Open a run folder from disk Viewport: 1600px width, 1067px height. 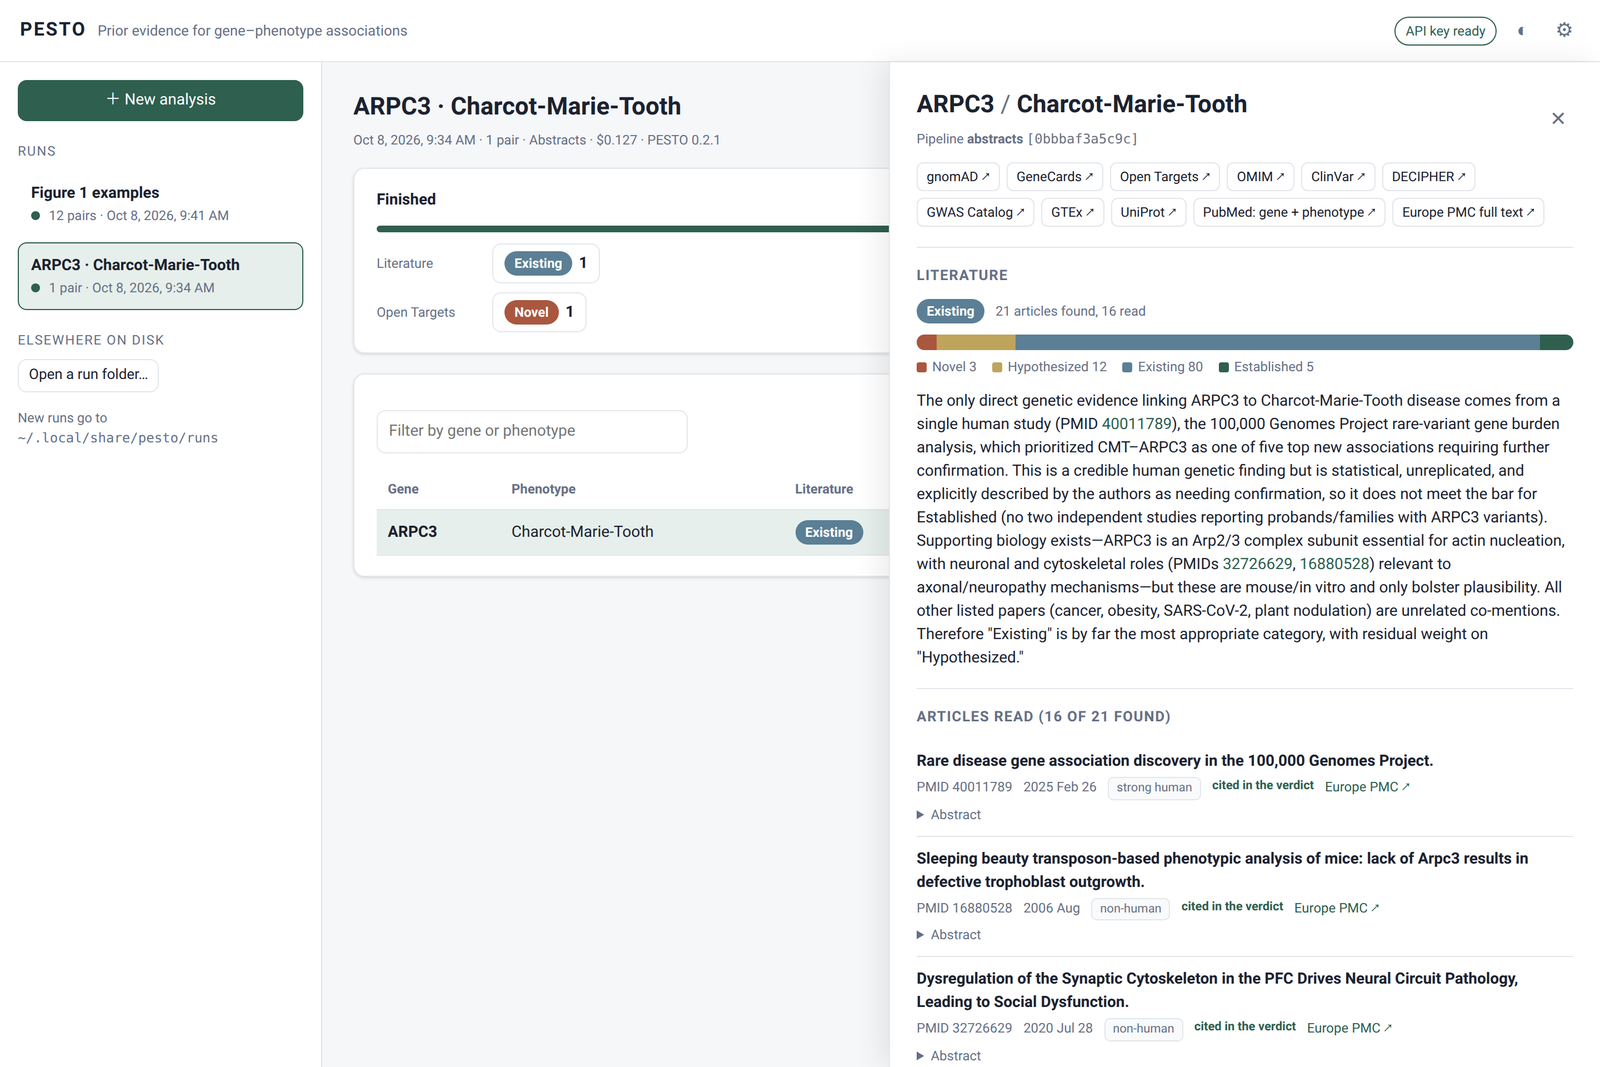pos(88,375)
